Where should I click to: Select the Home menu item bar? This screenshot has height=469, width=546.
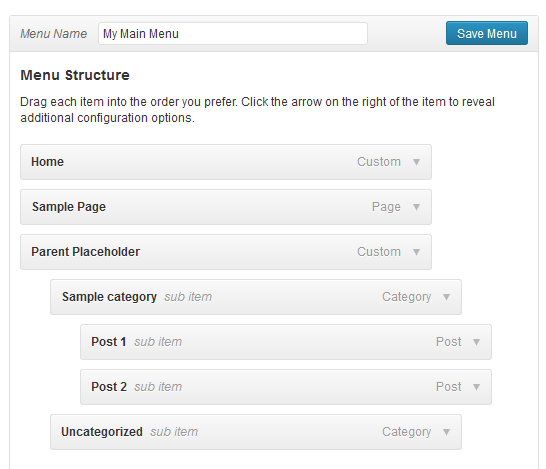click(x=226, y=162)
